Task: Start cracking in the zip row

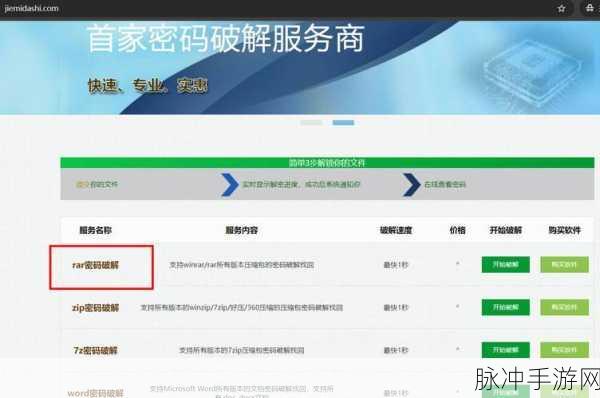Action: pos(505,307)
